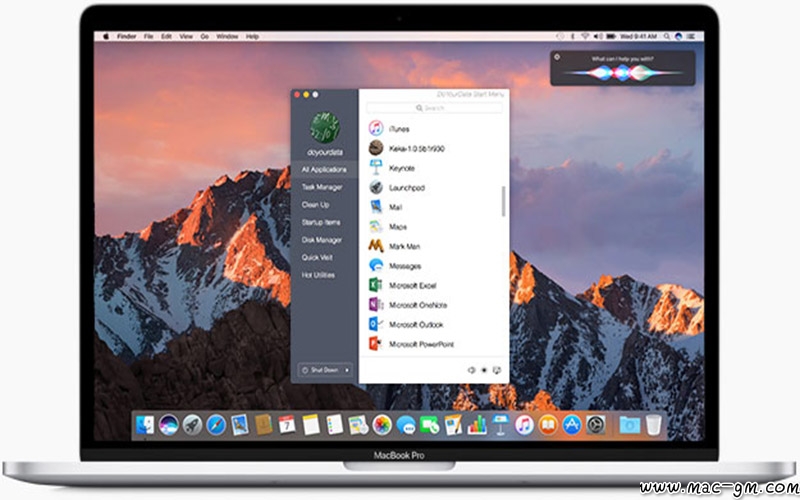This screenshot has height=500, width=800.
Task: Open Calendar in the Dock
Action: click(287, 424)
